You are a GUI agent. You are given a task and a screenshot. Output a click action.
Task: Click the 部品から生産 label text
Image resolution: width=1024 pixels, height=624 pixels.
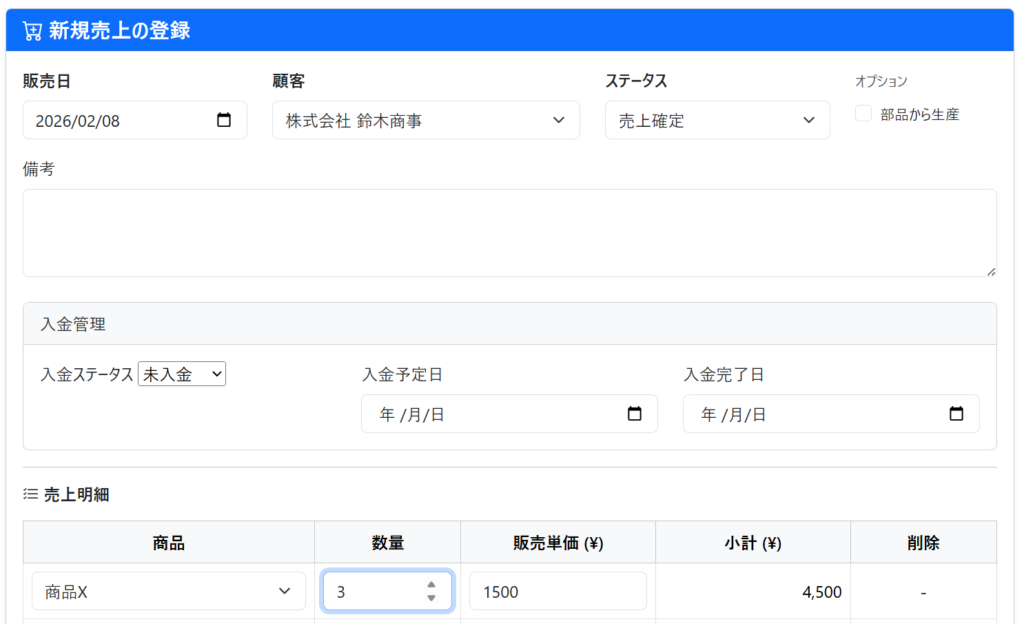coord(919,114)
